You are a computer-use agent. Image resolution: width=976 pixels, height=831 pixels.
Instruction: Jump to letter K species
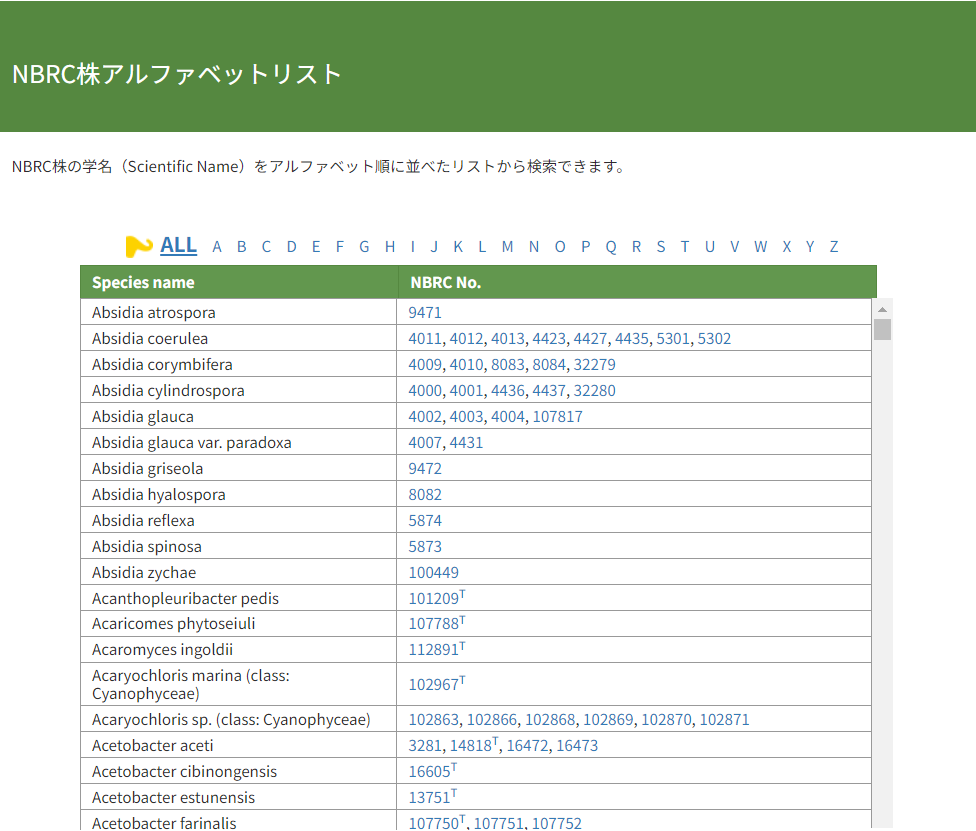[458, 247]
